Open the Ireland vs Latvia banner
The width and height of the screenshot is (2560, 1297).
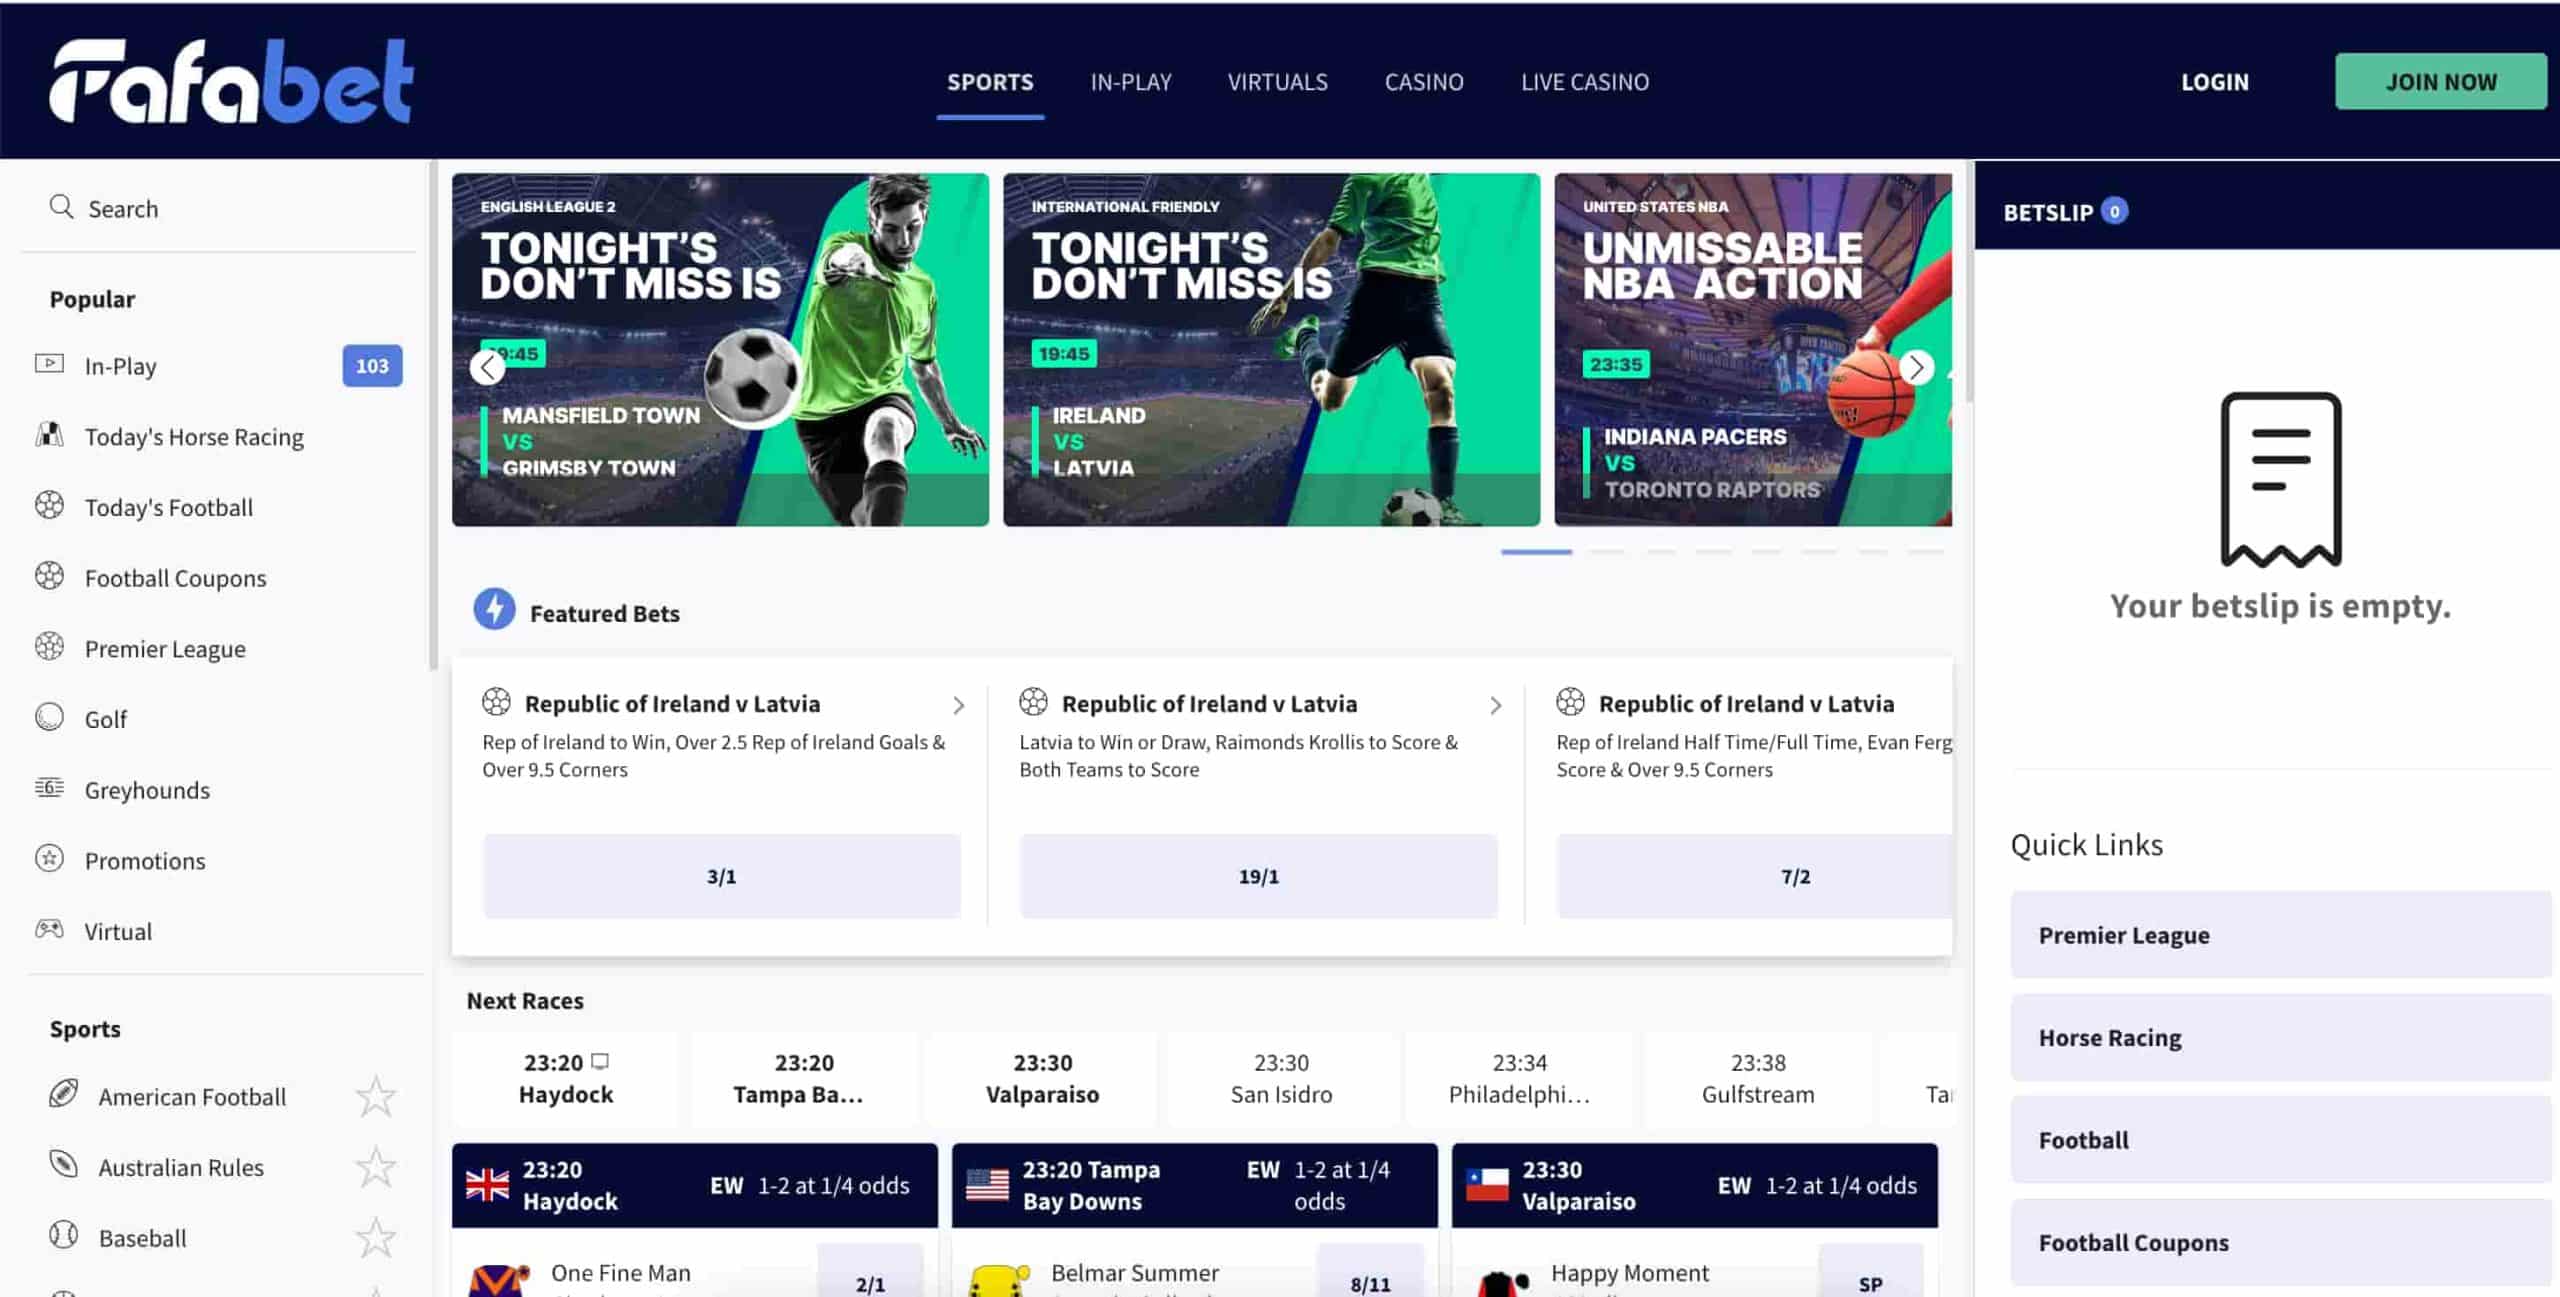pyautogui.click(x=1271, y=350)
